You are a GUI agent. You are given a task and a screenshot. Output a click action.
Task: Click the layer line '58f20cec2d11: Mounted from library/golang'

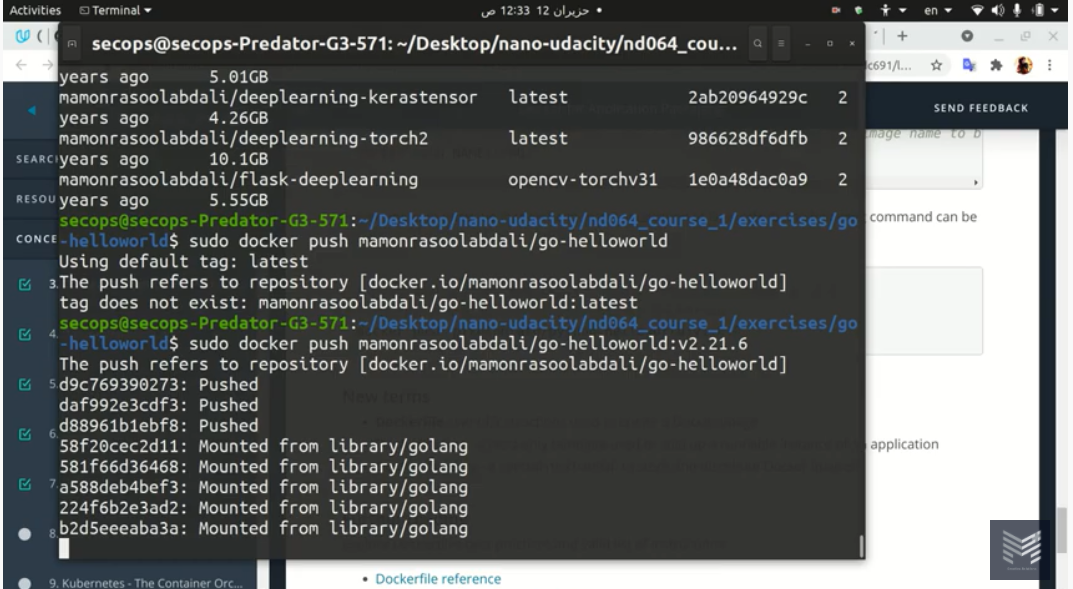[x=263, y=446]
